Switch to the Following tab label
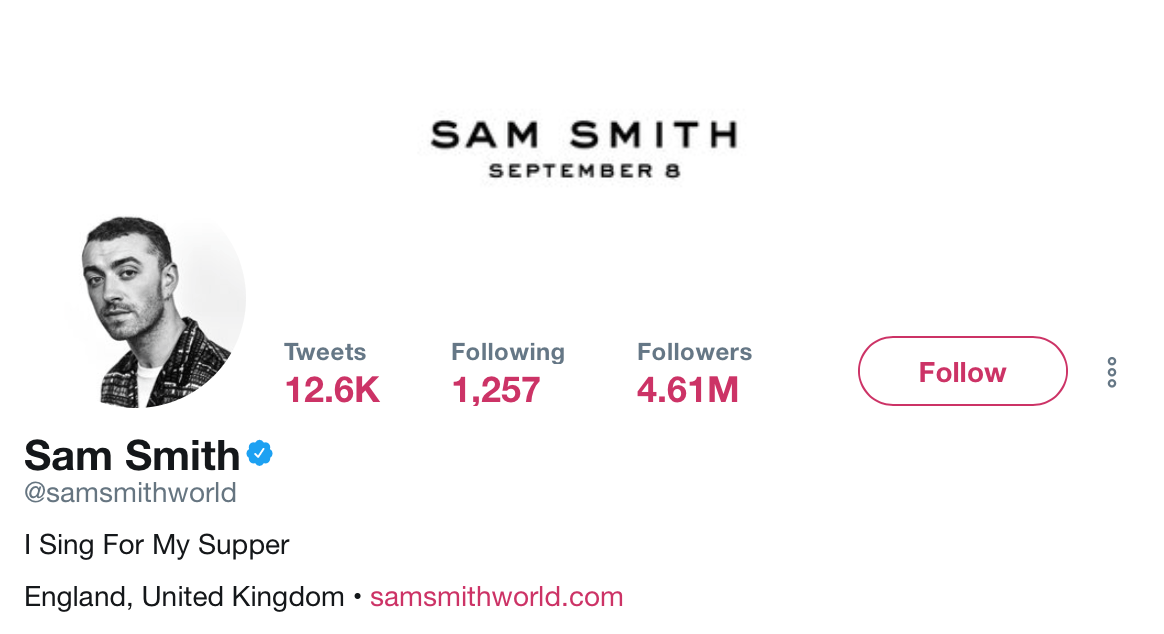The image size is (1164, 634). (x=508, y=352)
